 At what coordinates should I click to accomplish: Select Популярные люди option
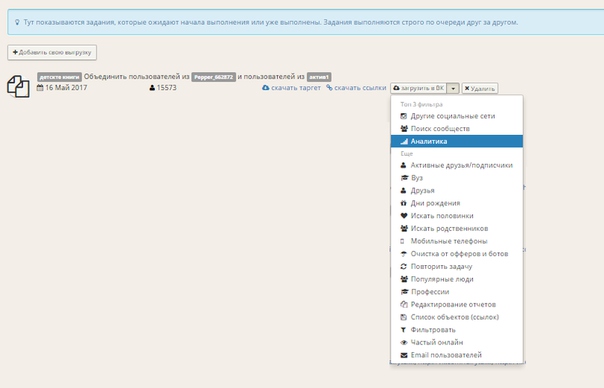[x=457, y=279]
